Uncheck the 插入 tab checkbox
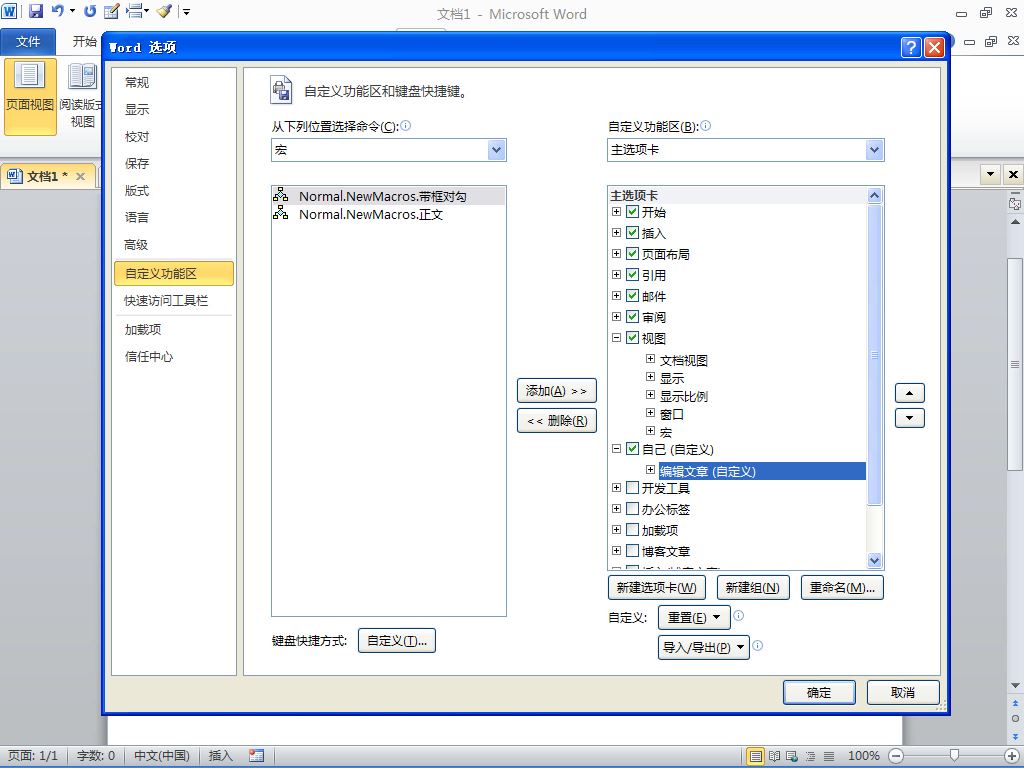This screenshot has width=1024, height=768. coord(632,232)
